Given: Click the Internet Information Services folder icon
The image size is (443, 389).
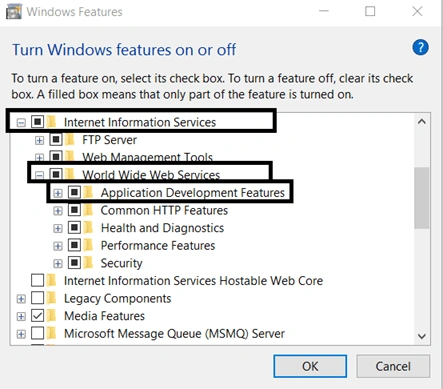Looking at the screenshot, I should coord(51,122).
